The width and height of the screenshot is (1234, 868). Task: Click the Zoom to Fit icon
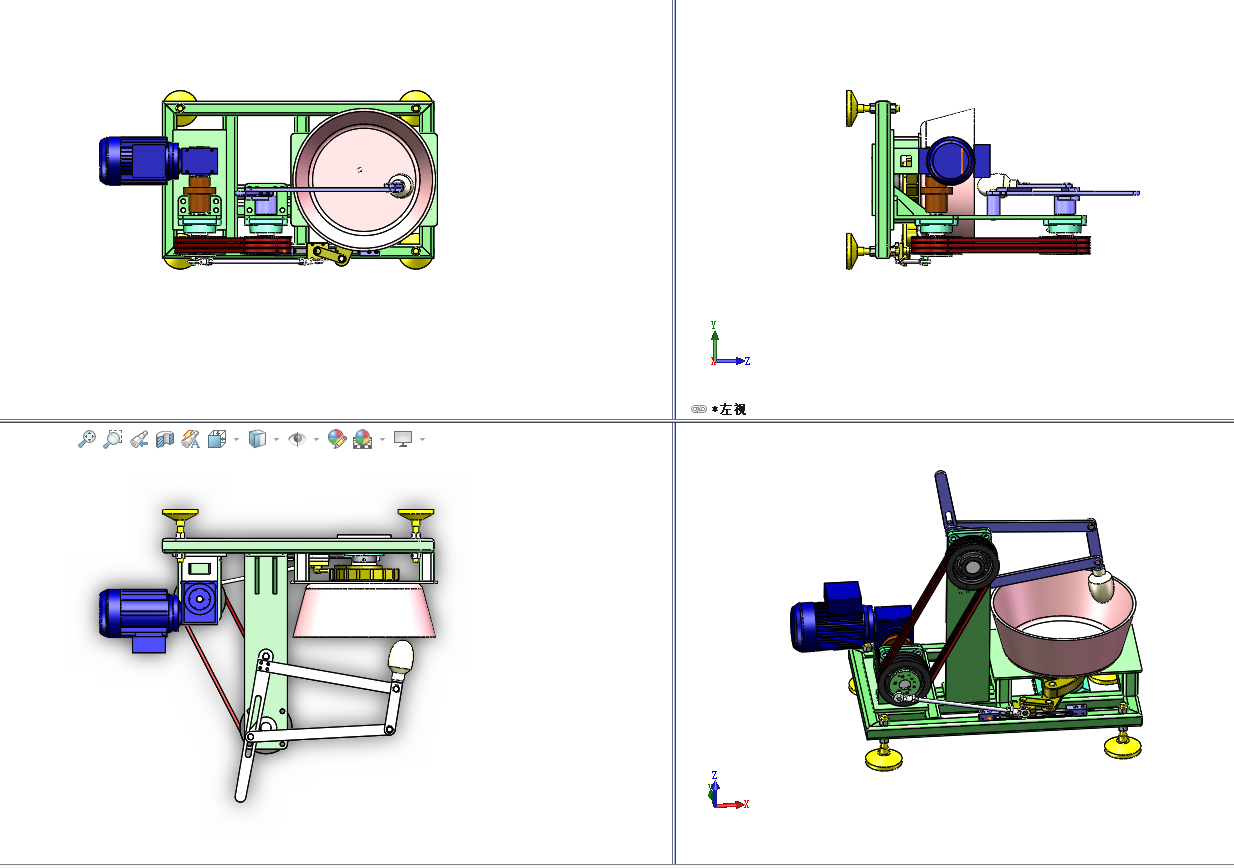[87, 439]
